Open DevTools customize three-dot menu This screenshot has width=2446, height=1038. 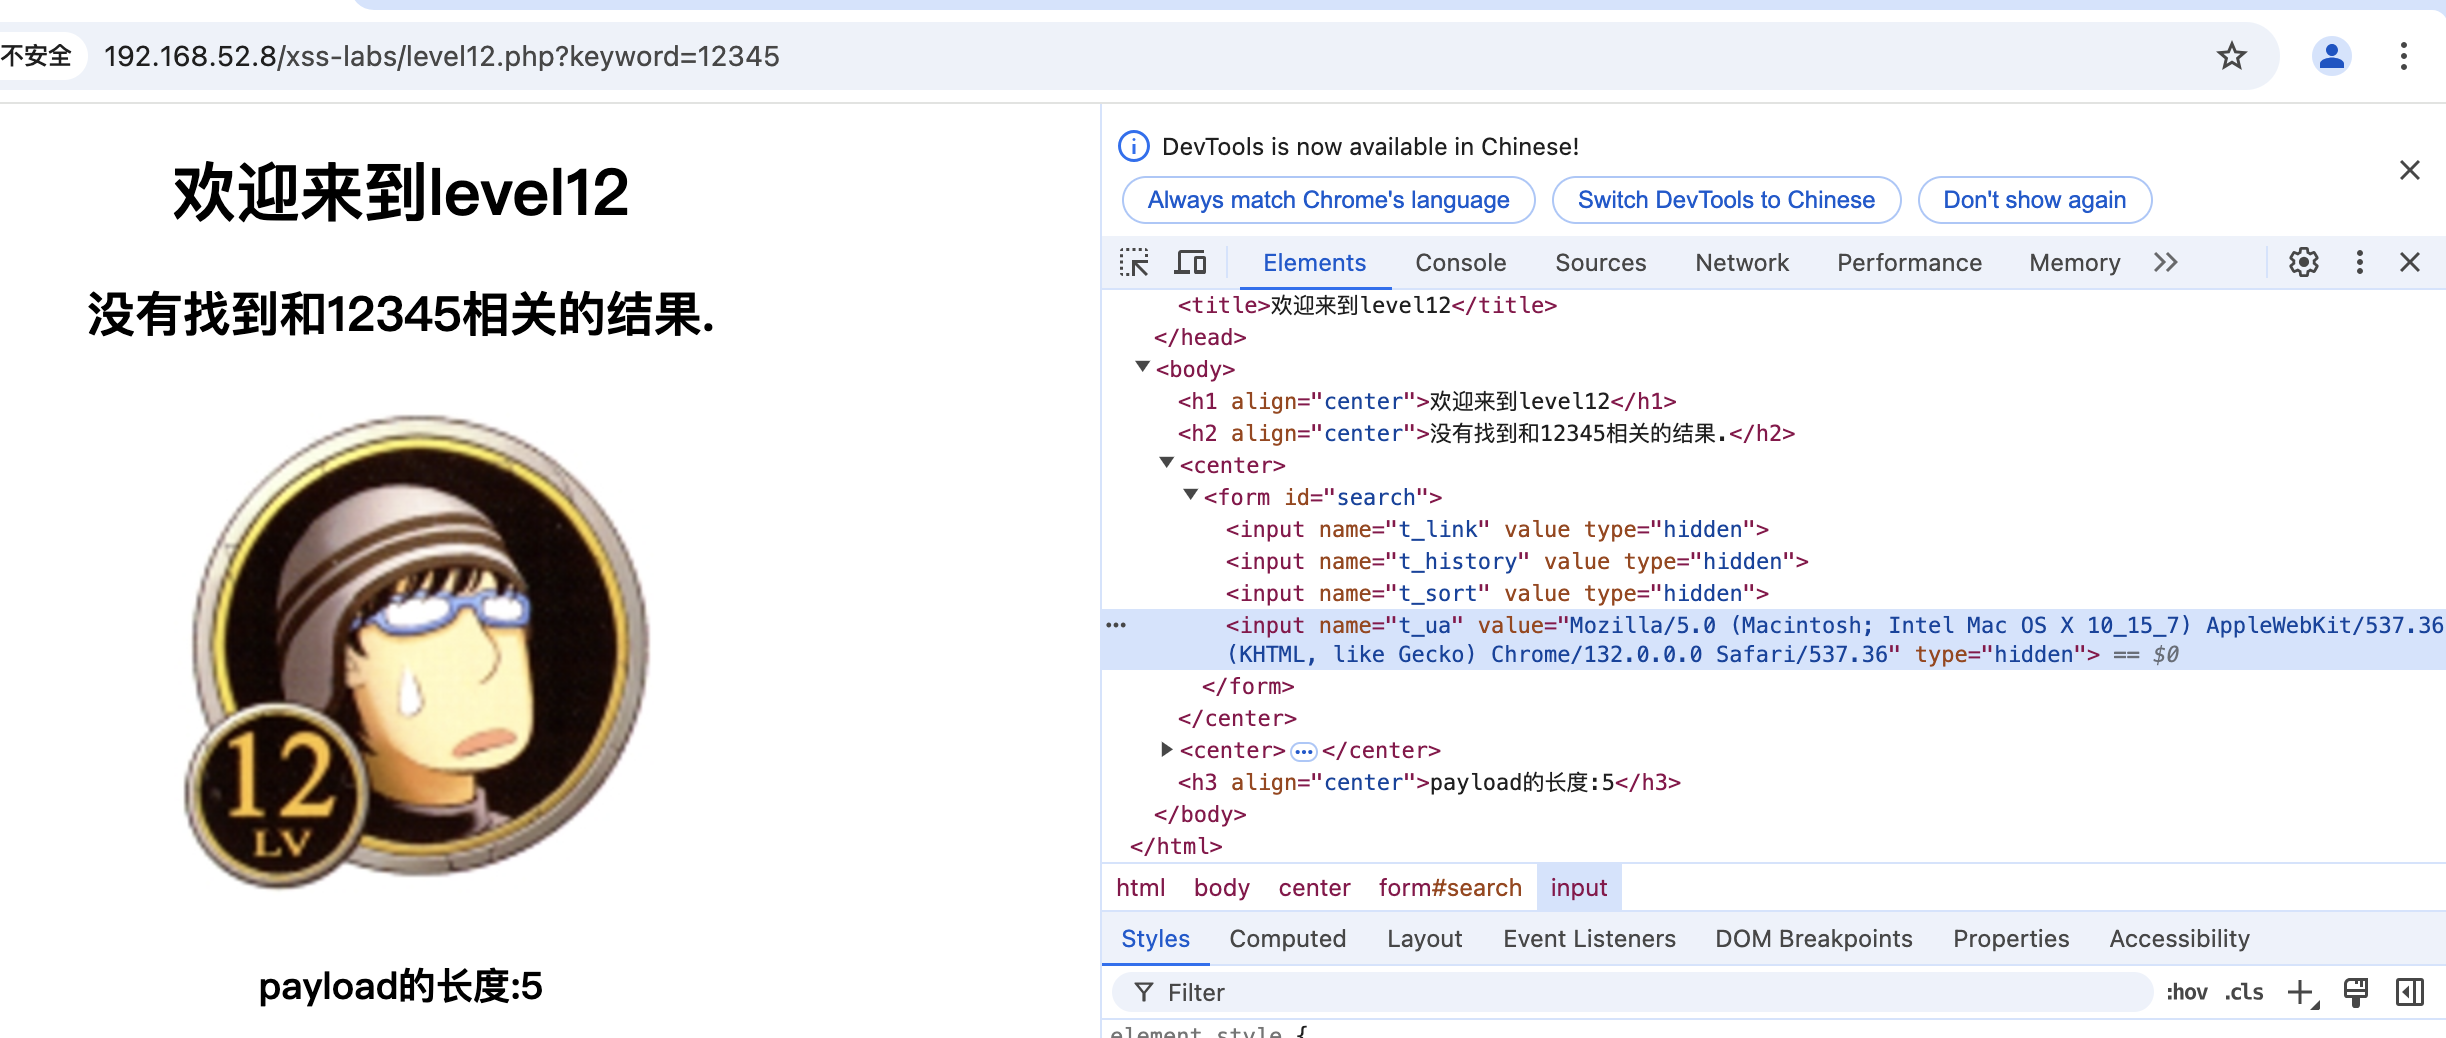click(2359, 263)
